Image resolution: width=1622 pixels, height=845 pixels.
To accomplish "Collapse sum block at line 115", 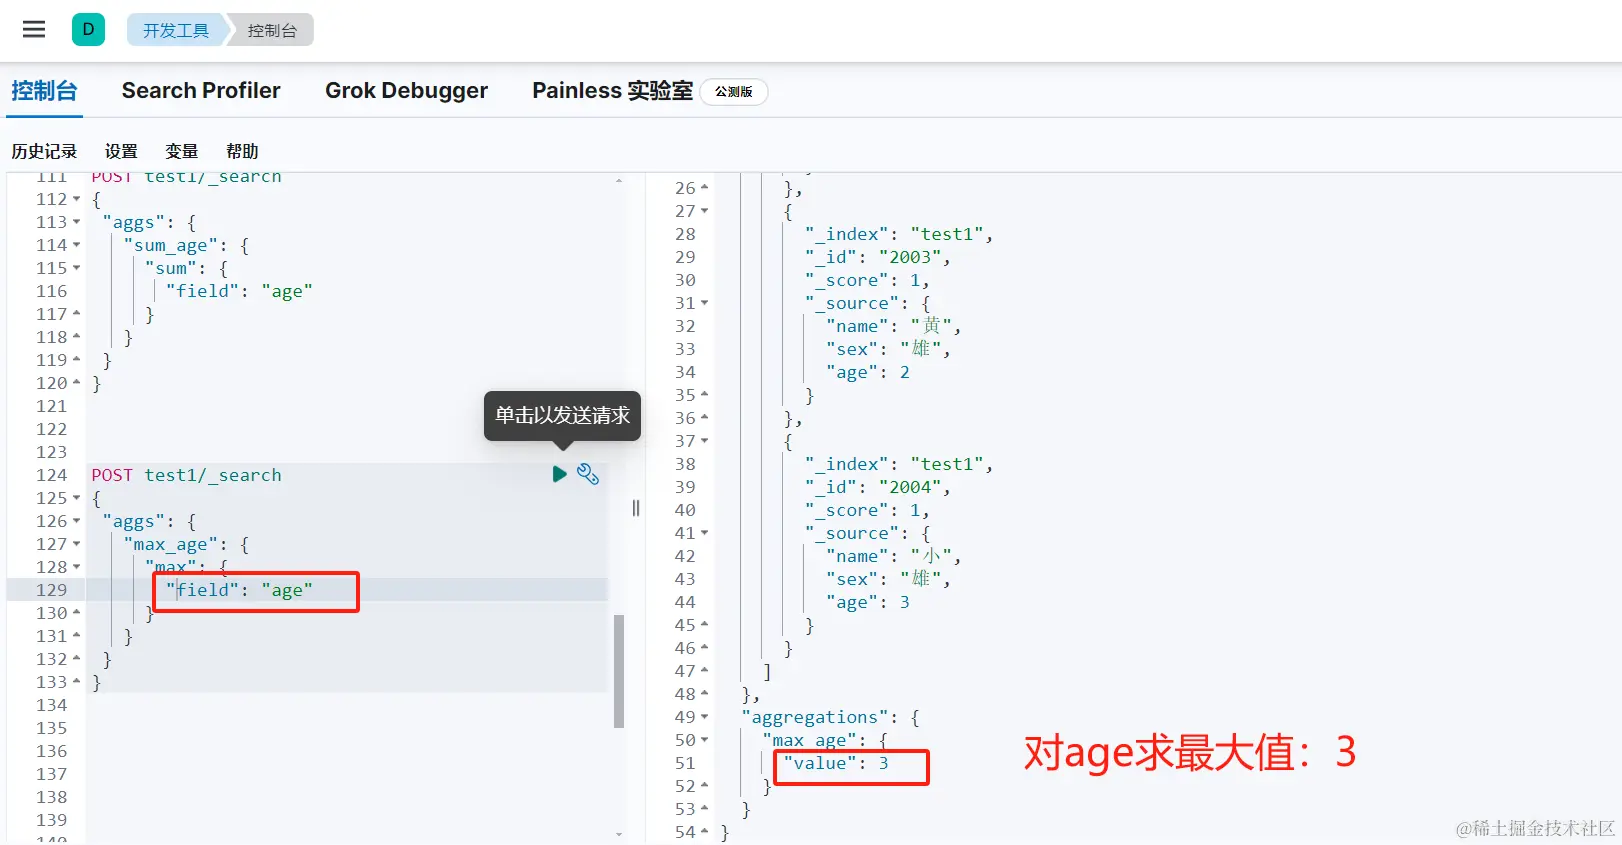I will 76,268.
